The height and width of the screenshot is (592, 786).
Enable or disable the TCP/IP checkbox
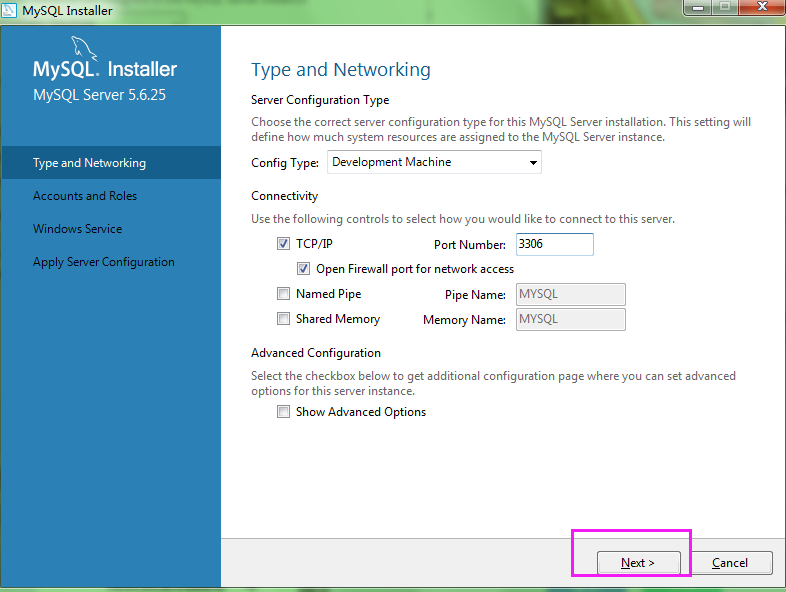click(x=283, y=244)
